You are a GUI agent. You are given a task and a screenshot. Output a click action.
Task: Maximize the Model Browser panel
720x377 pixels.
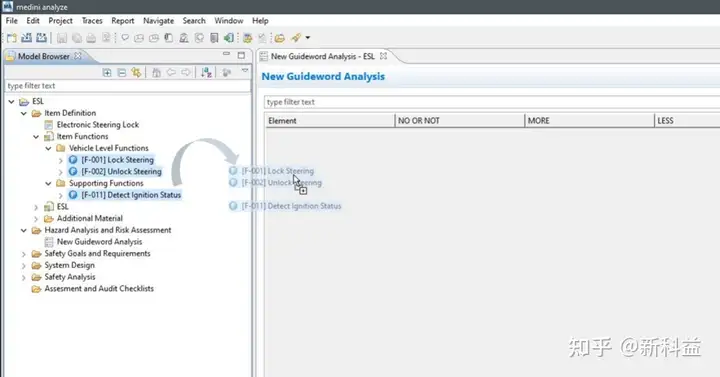click(x=241, y=55)
